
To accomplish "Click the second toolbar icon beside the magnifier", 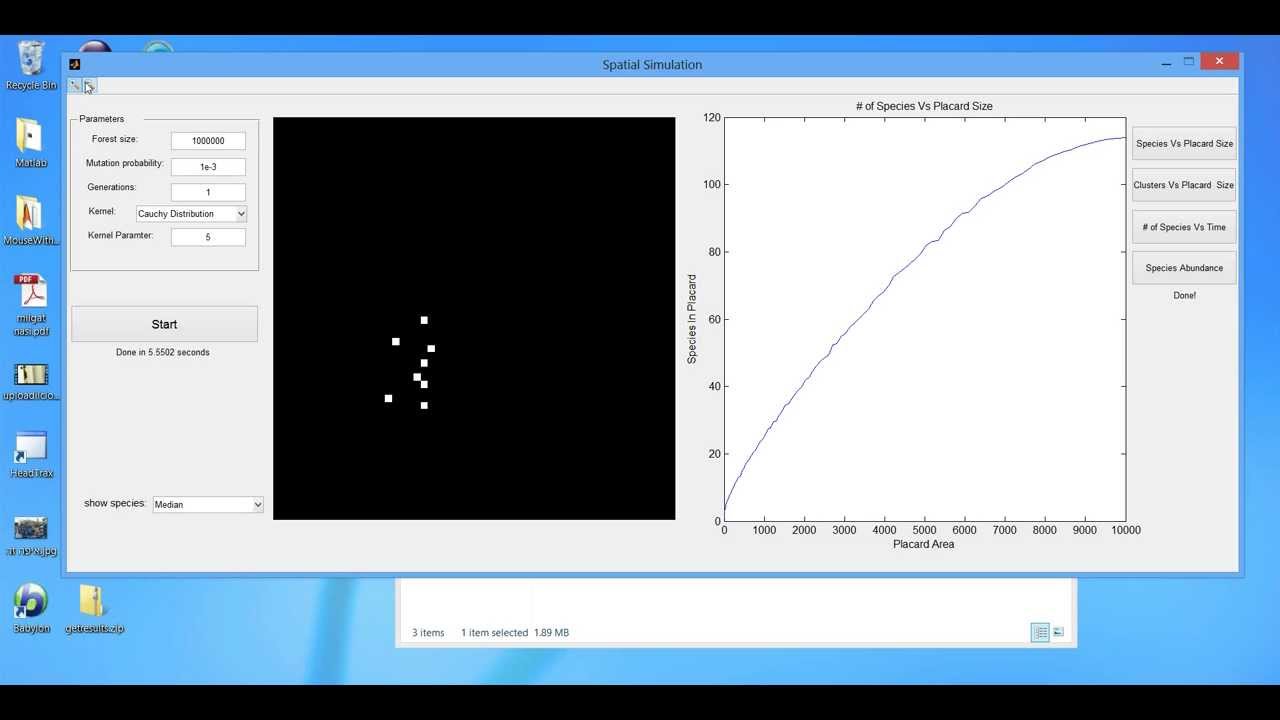I will [88, 86].
